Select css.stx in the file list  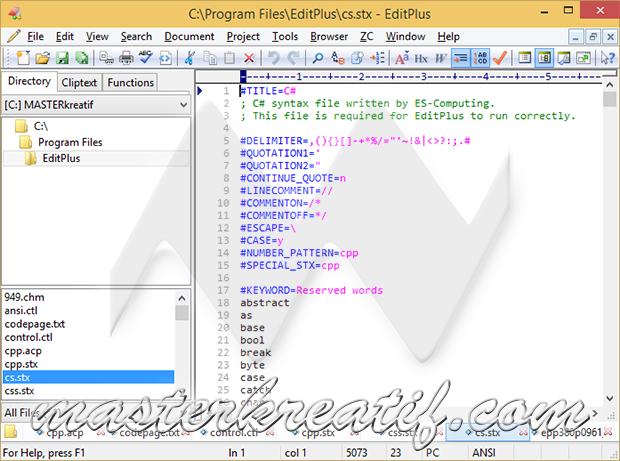point(19,391)
